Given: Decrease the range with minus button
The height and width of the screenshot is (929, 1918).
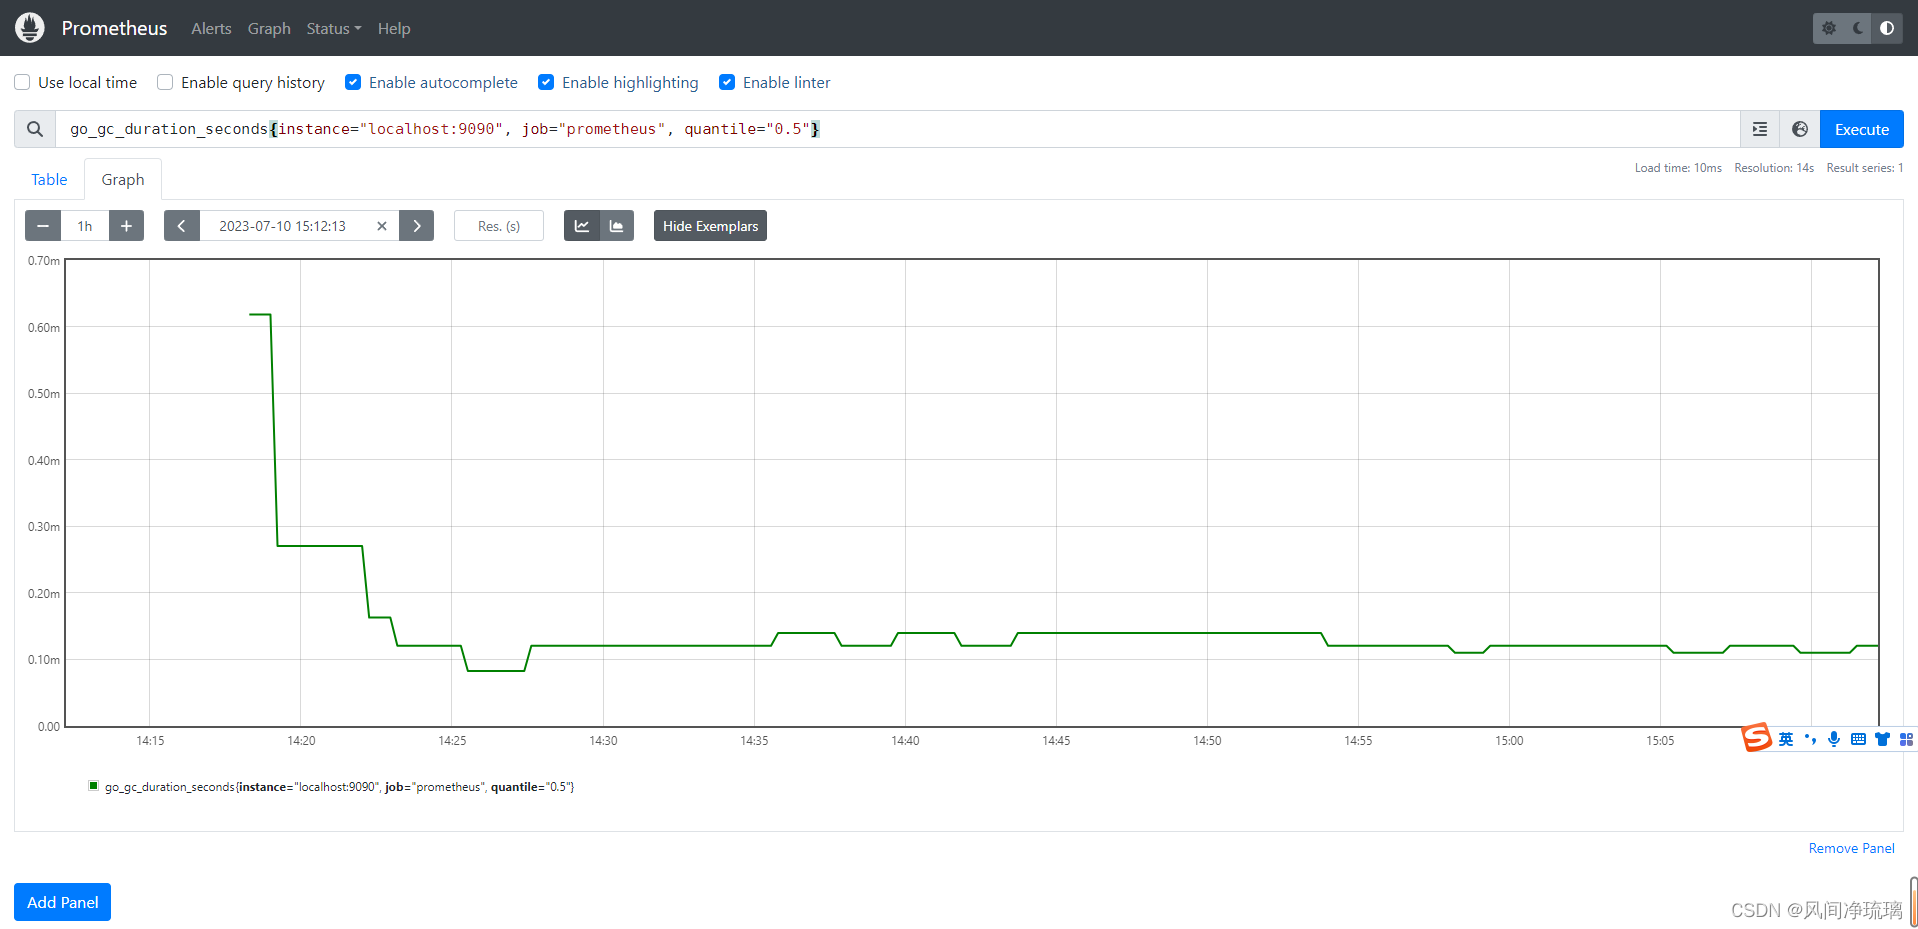Looking at the screenshot, I should (43, 226).
